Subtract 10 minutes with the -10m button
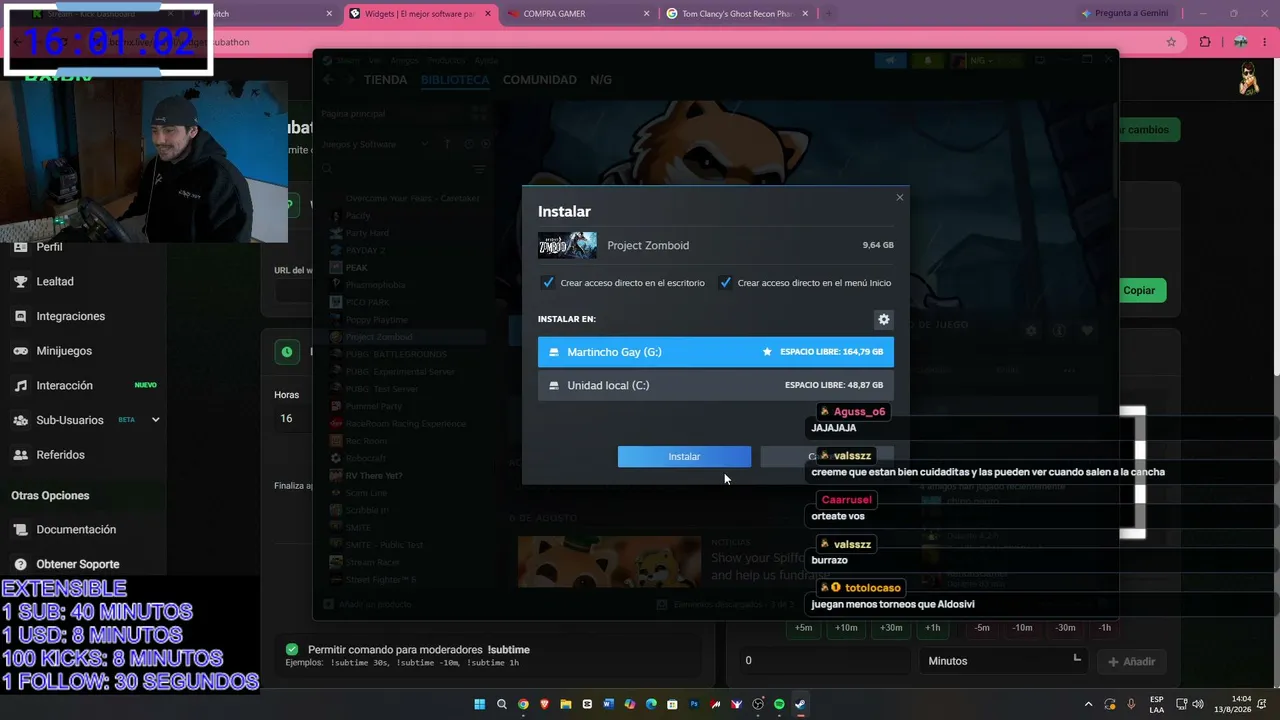1280x720 pixels. [1022, 628]
